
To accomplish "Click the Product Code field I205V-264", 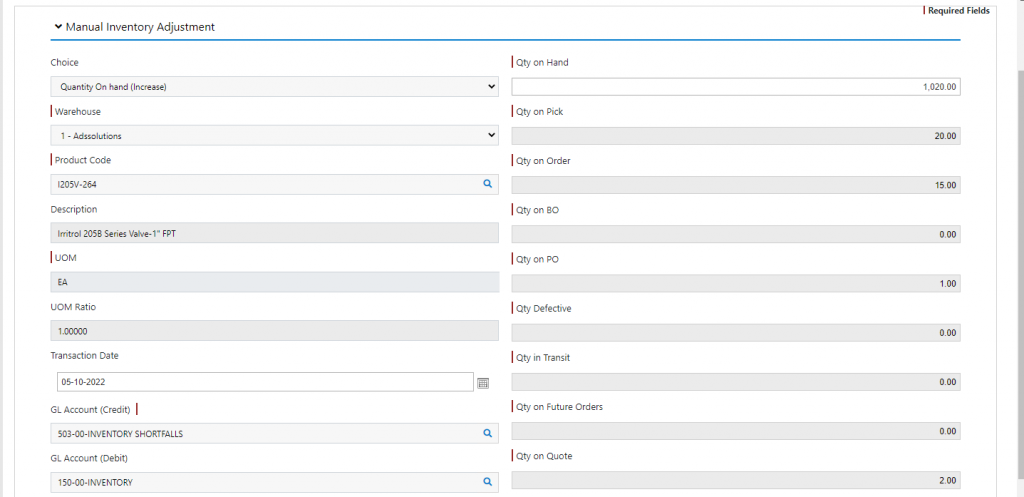I will pyautogui.click(x=274, y=184).
